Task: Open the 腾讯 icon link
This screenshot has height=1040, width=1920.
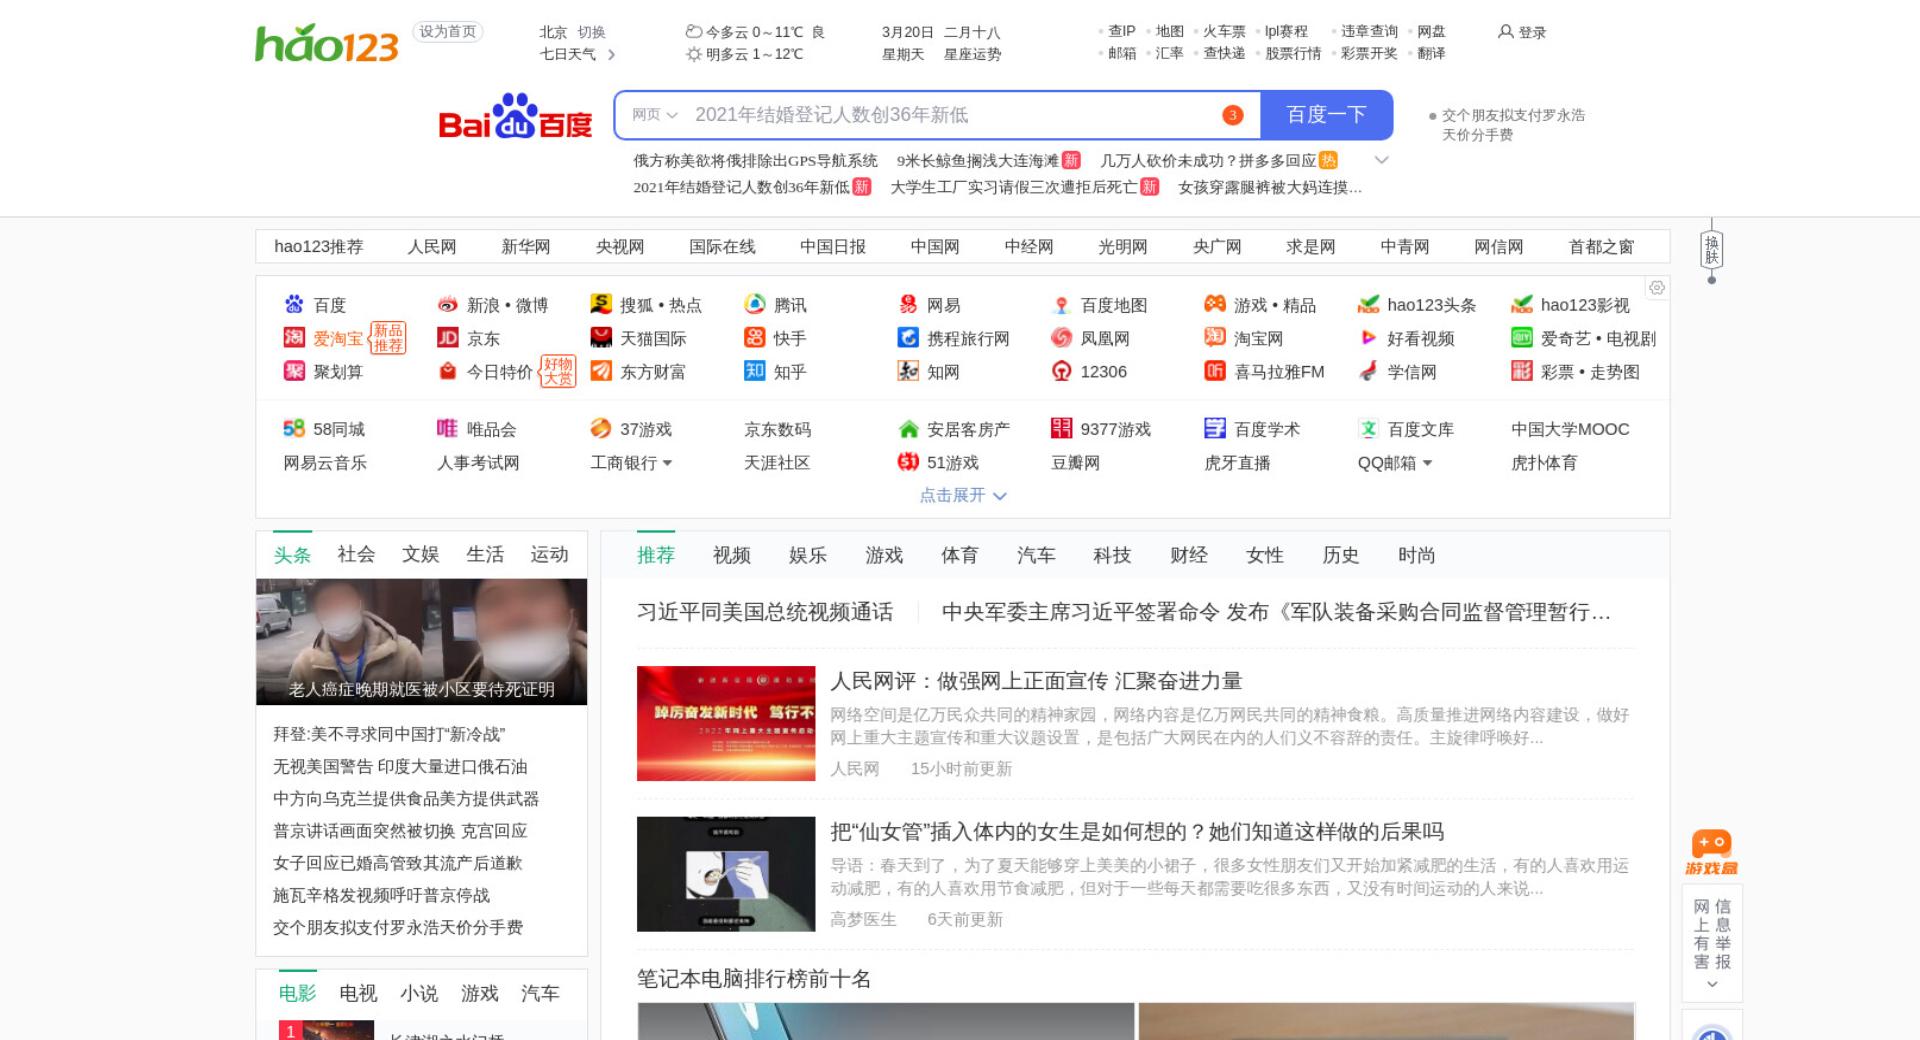Action: coord(755,304)
